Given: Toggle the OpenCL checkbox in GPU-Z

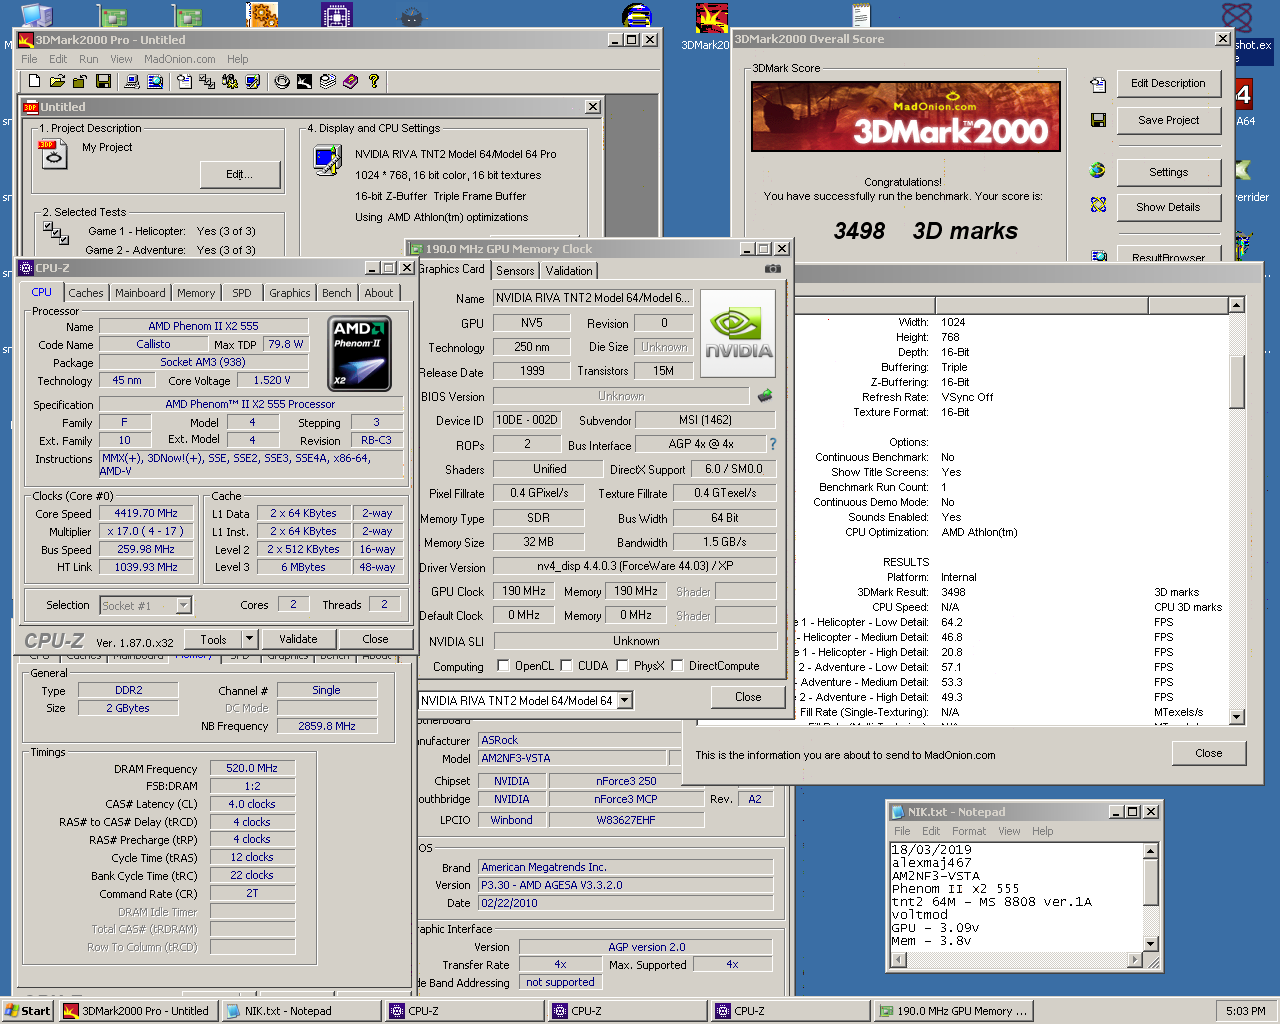Looking at the screenshot, I should [504, 665].
